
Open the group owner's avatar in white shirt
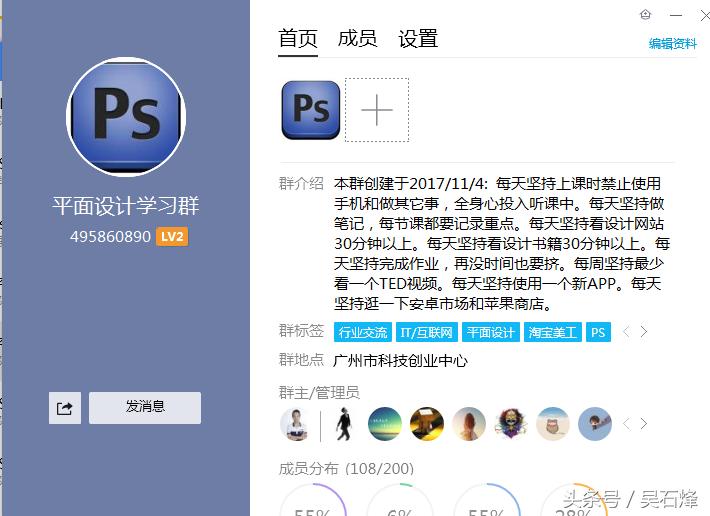tap(296, 424)
